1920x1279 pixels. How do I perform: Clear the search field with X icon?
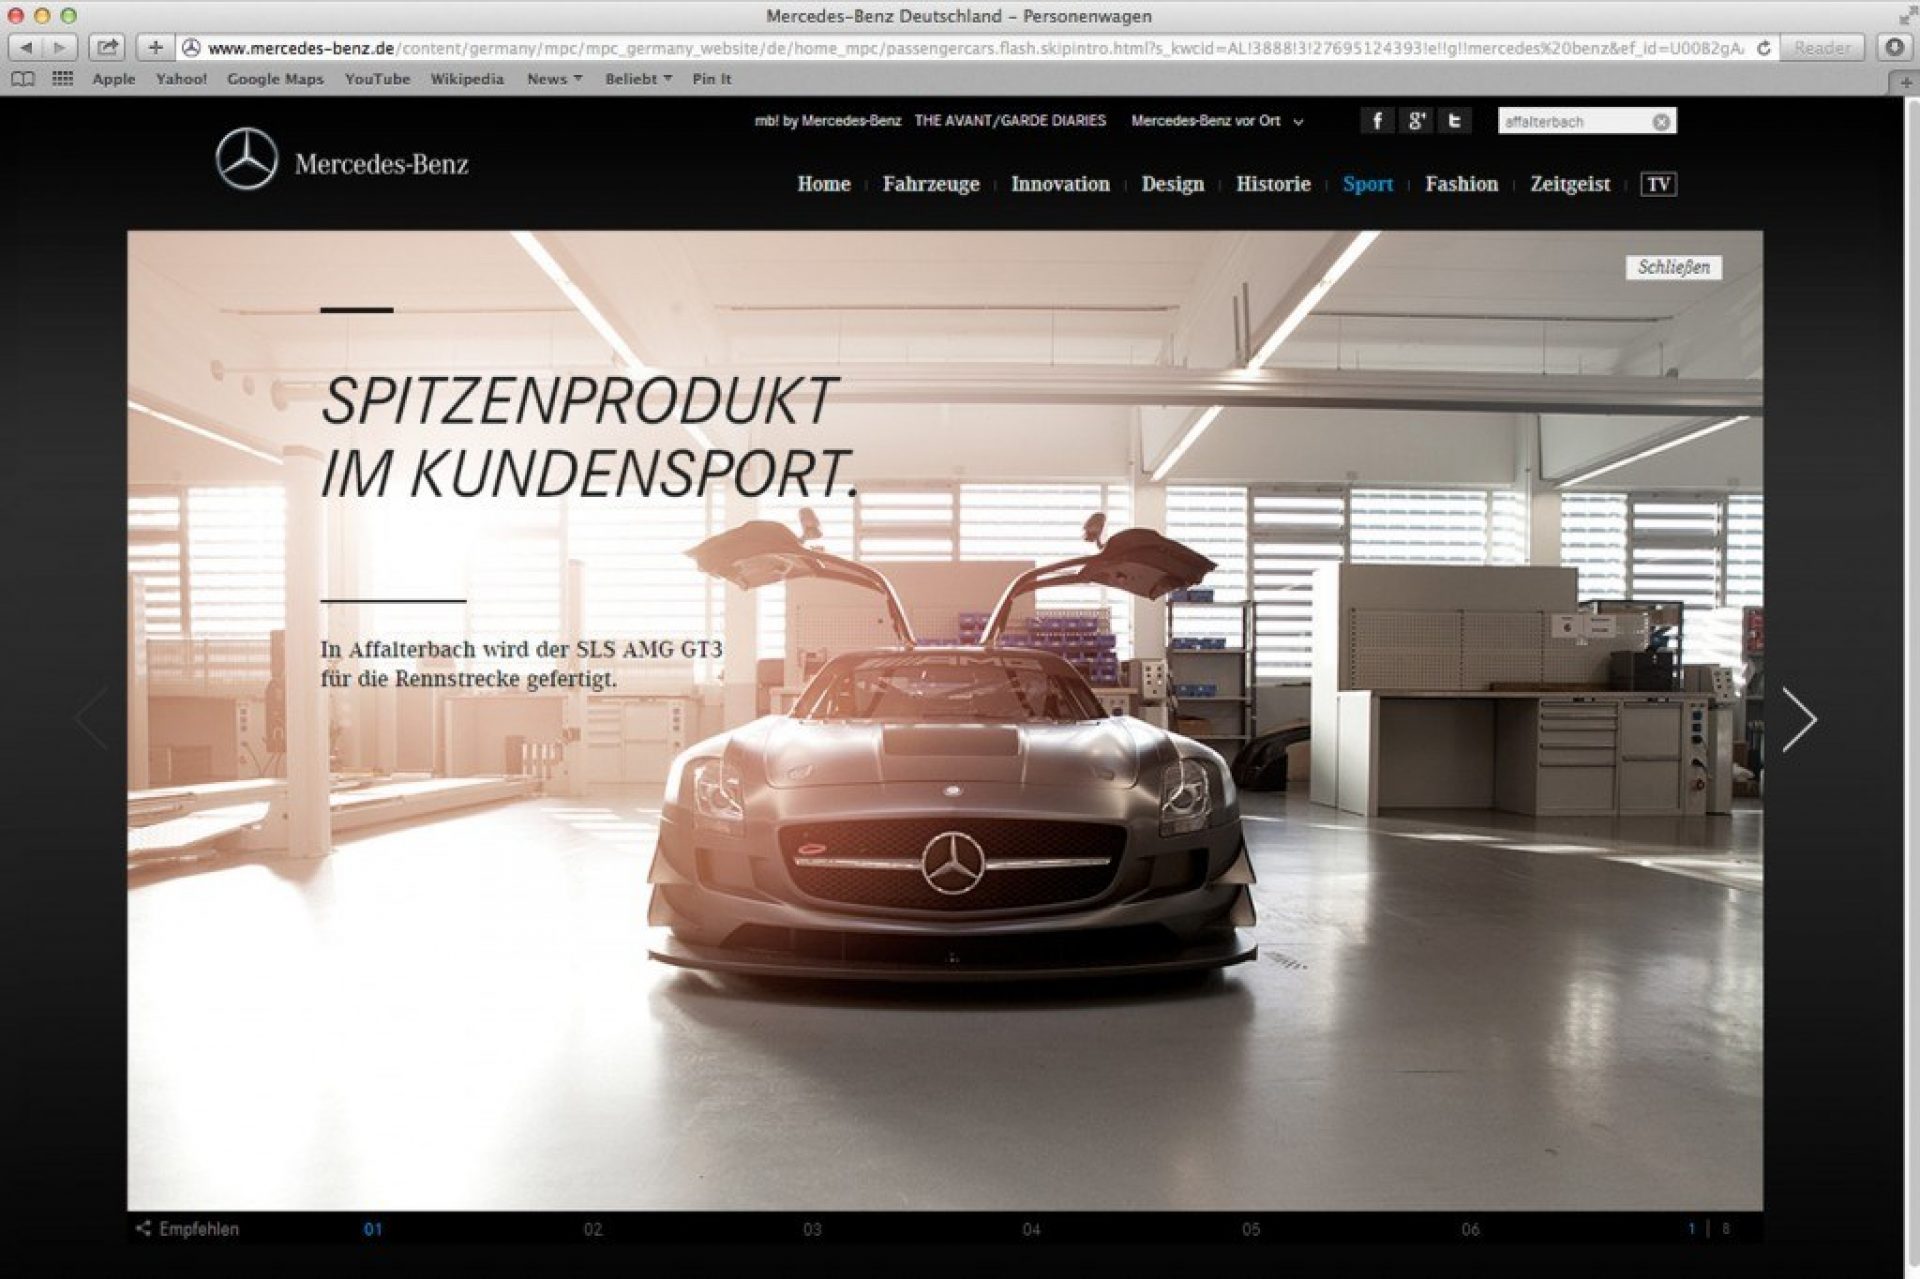tap(1661, 122)
